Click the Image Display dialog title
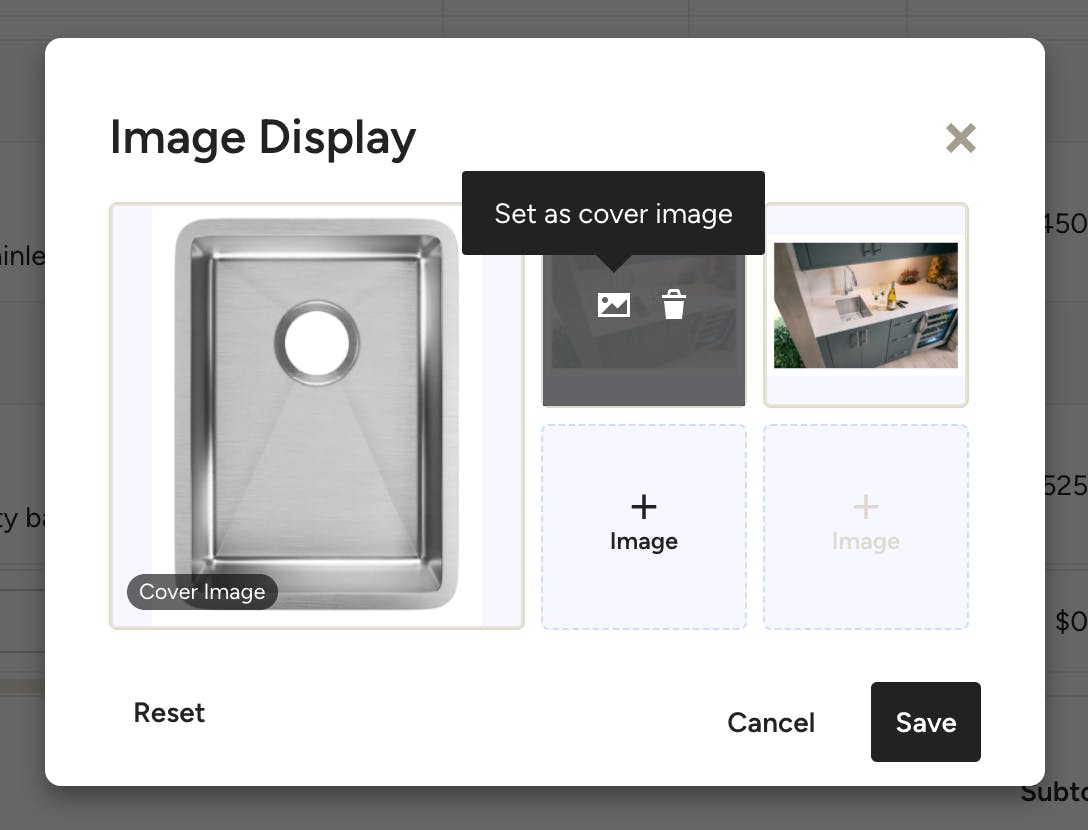The width and height of the screenshot is (1088, 830). coord(263,137)
